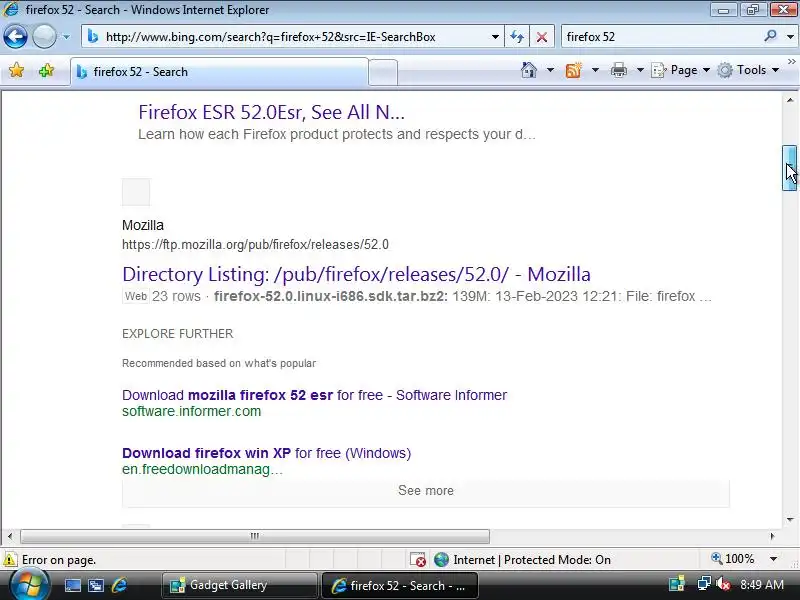The width and height of the screenshot is (800, 600).
Task: Open the Windows Start orb
Action: pyautogui.click(x=30, y=585)
